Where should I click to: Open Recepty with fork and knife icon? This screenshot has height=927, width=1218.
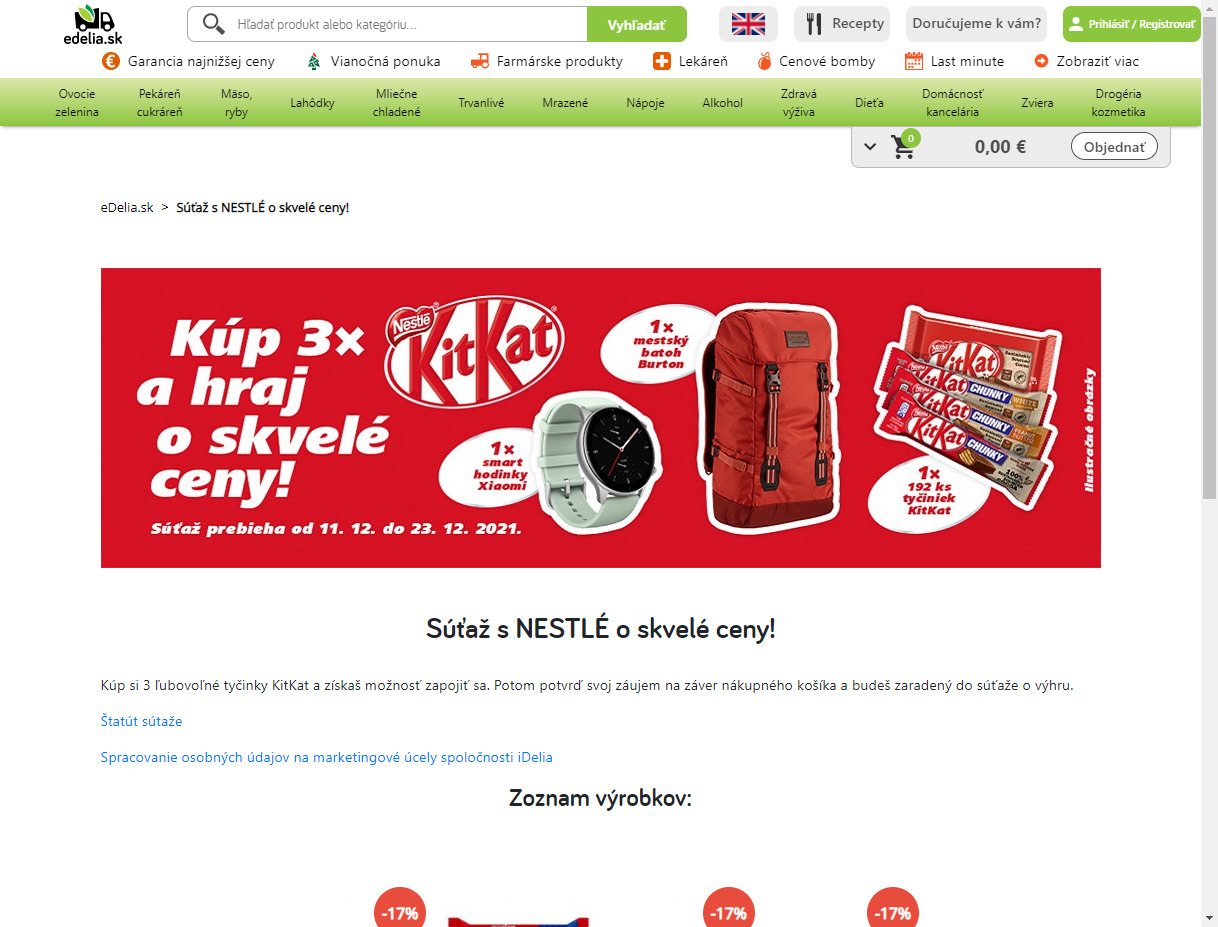point(842,24)
